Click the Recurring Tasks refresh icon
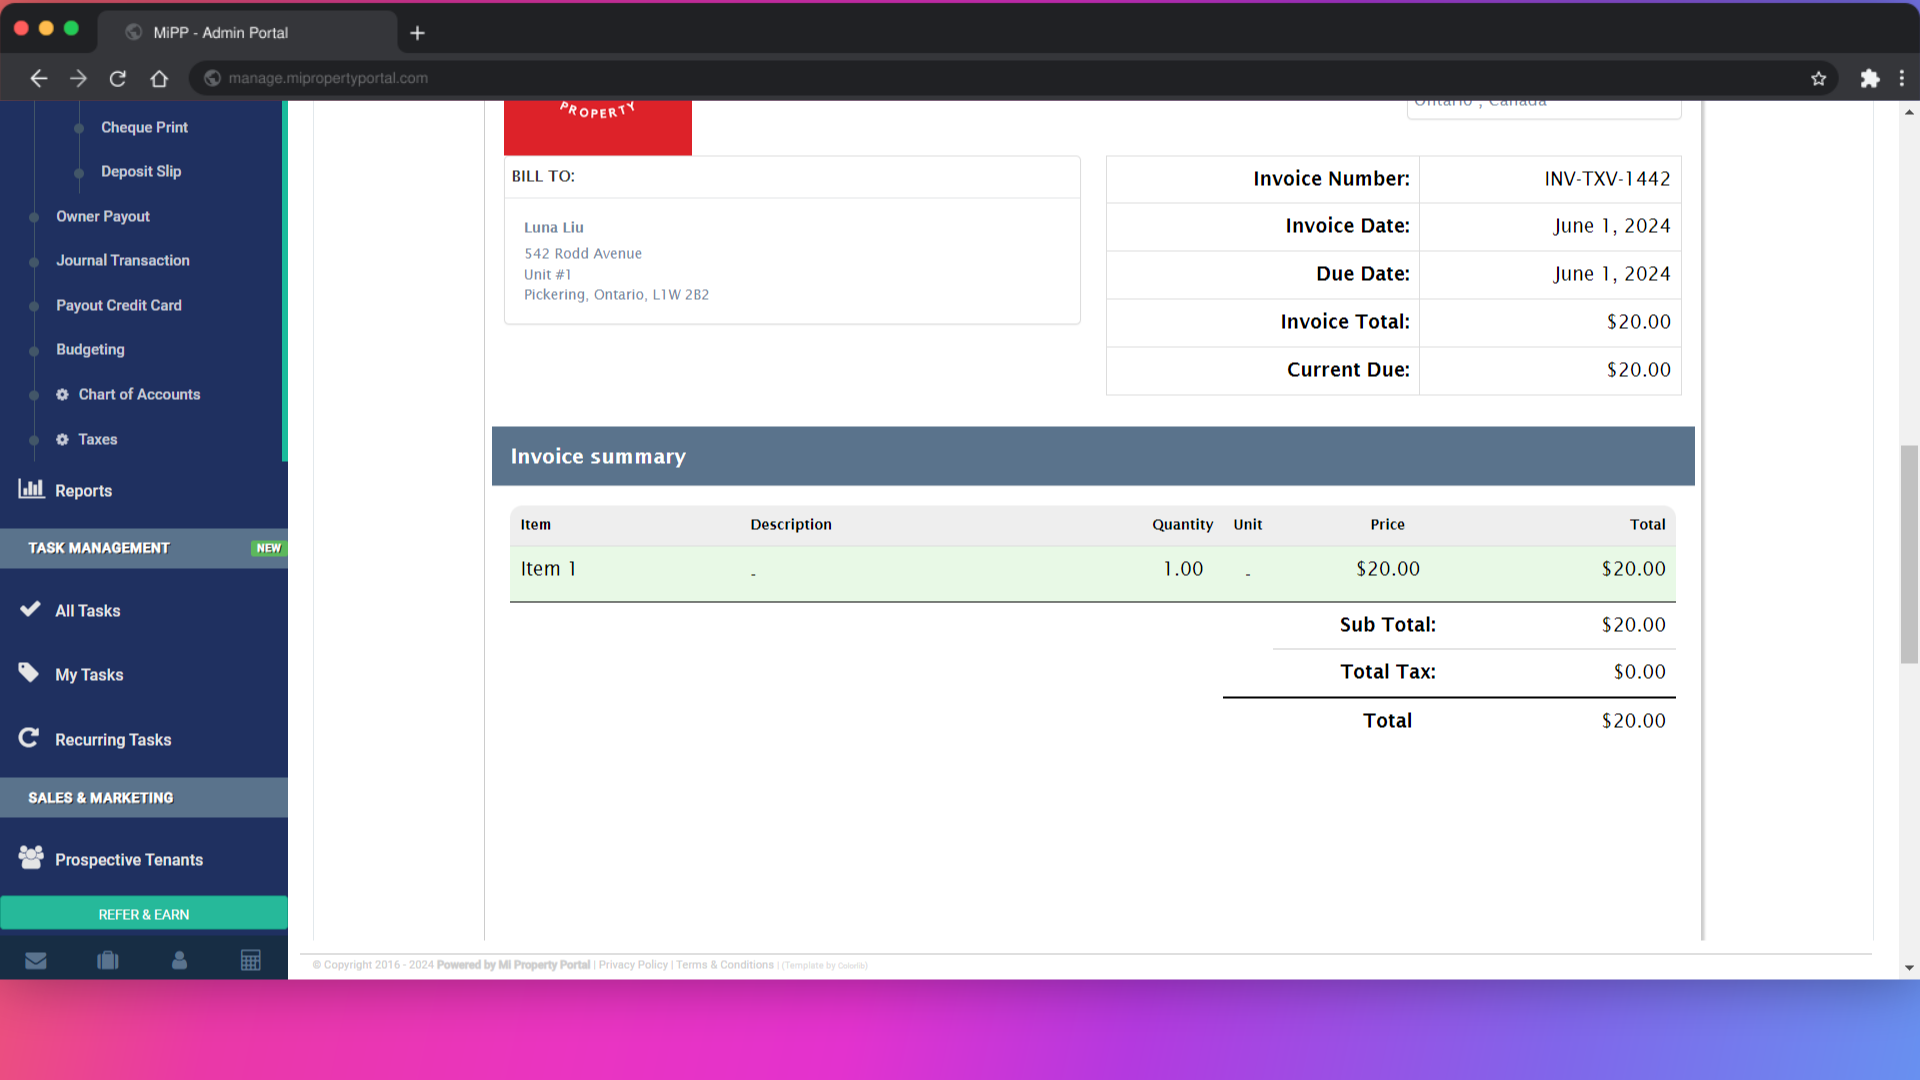The image size is (1920, 1080). [29, 737]
